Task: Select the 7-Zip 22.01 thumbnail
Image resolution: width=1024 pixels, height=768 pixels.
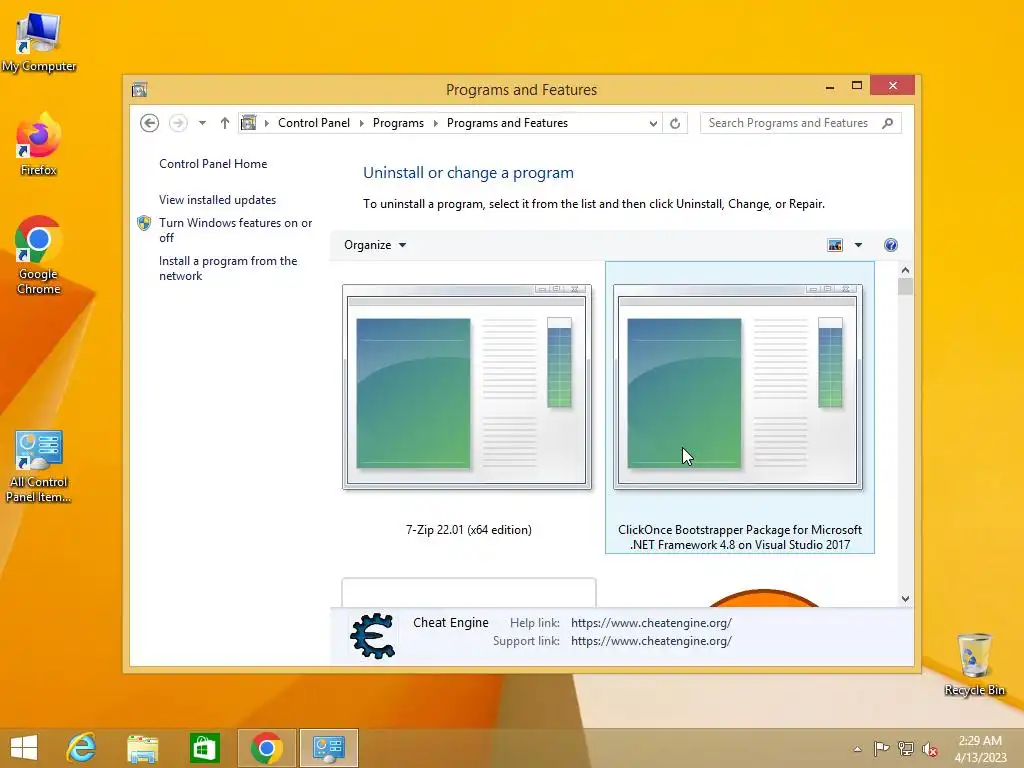Action: (467, 387)
